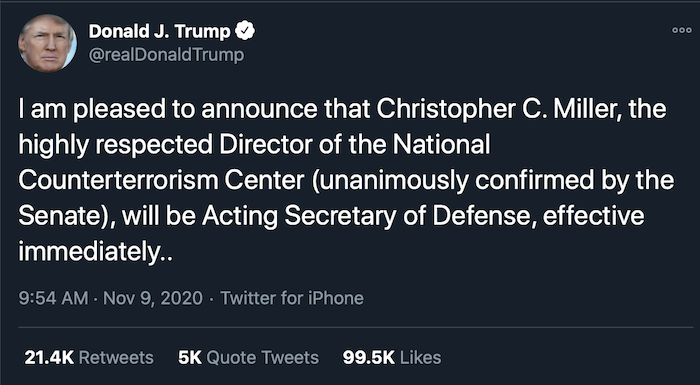View the 99.5K Likes list

(x=392, y=357)
